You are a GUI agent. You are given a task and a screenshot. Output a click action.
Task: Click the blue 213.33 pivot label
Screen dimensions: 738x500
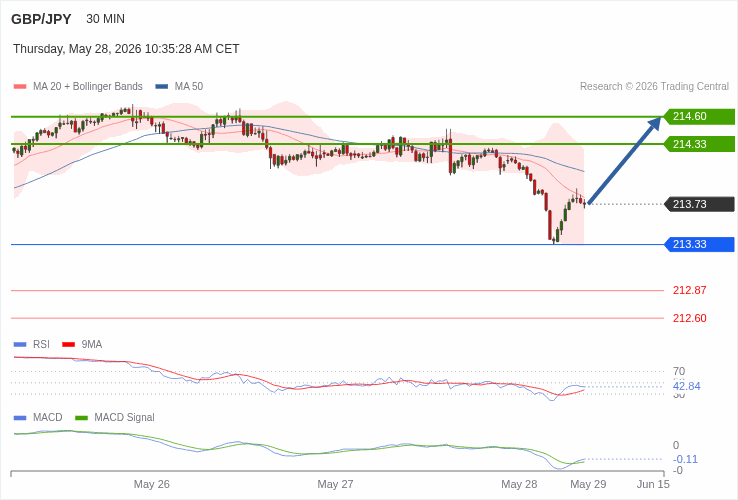coord(699,244)
